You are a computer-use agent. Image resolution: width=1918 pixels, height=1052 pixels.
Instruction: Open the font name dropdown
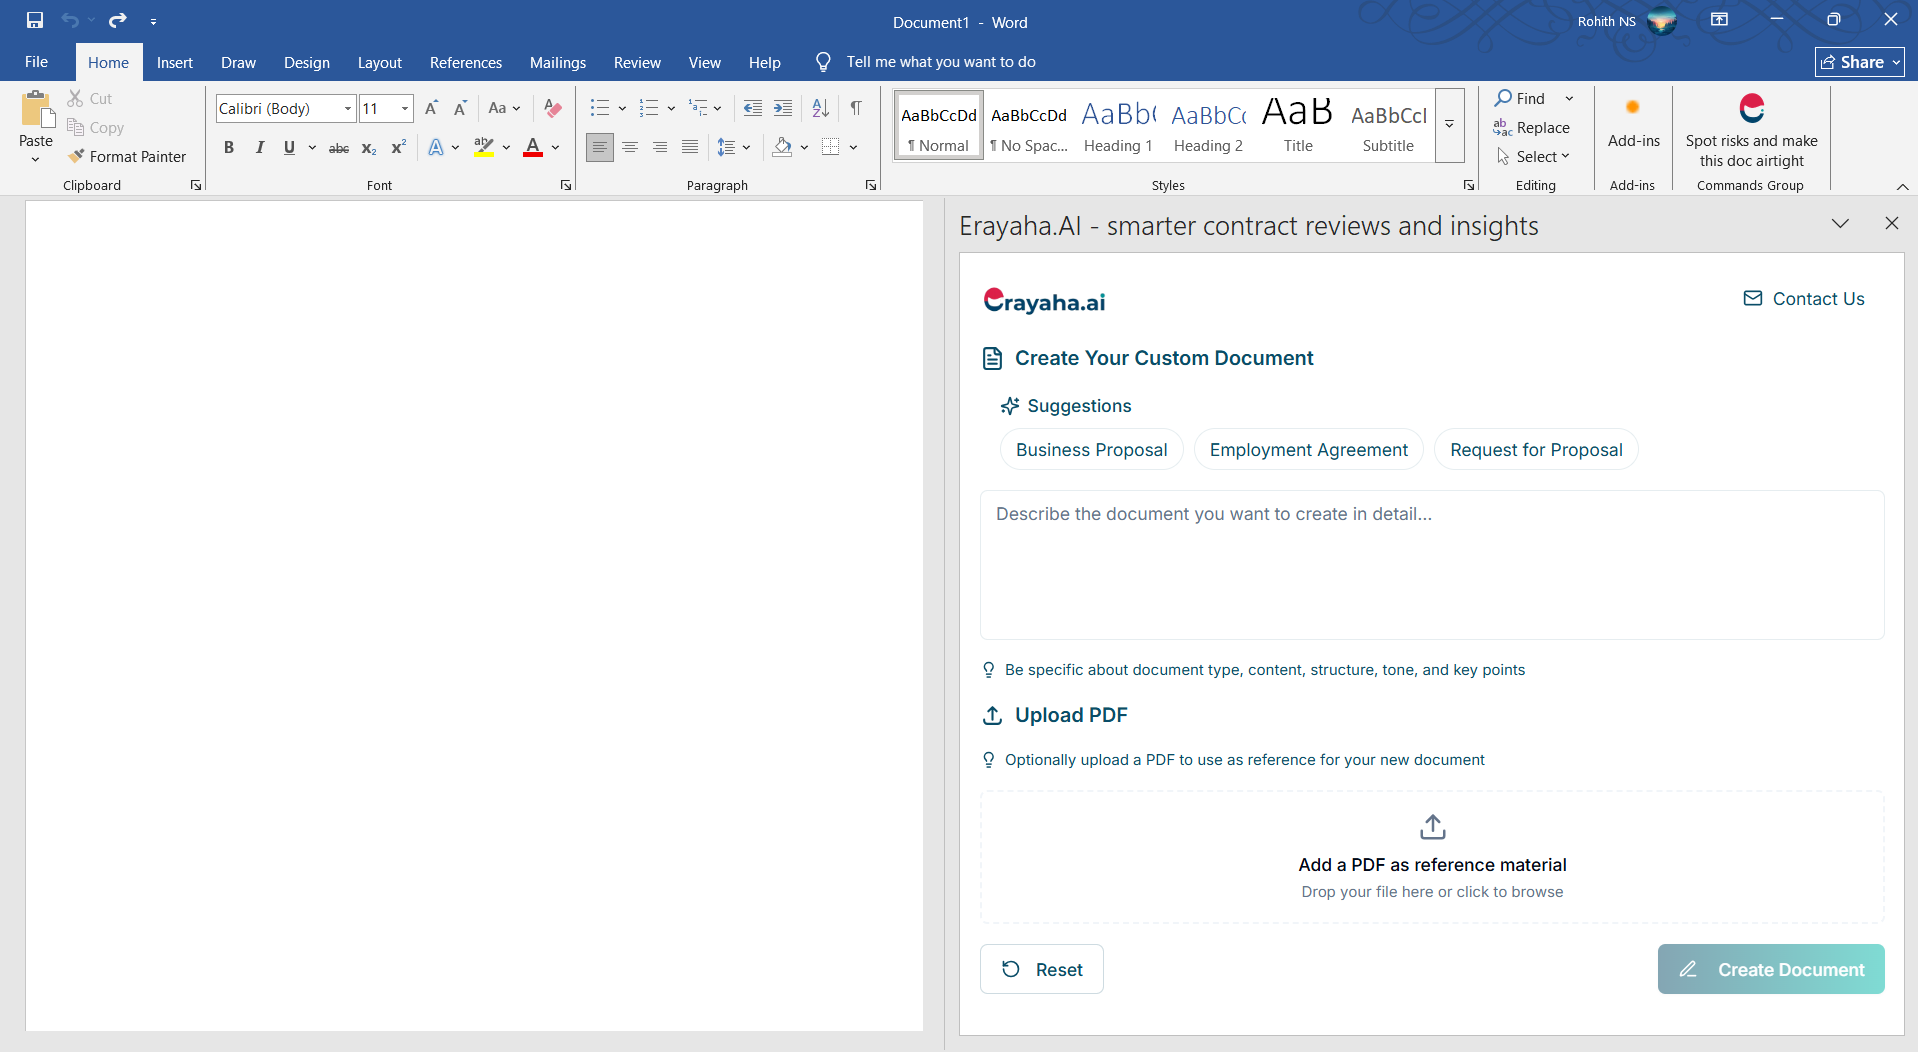348,108
